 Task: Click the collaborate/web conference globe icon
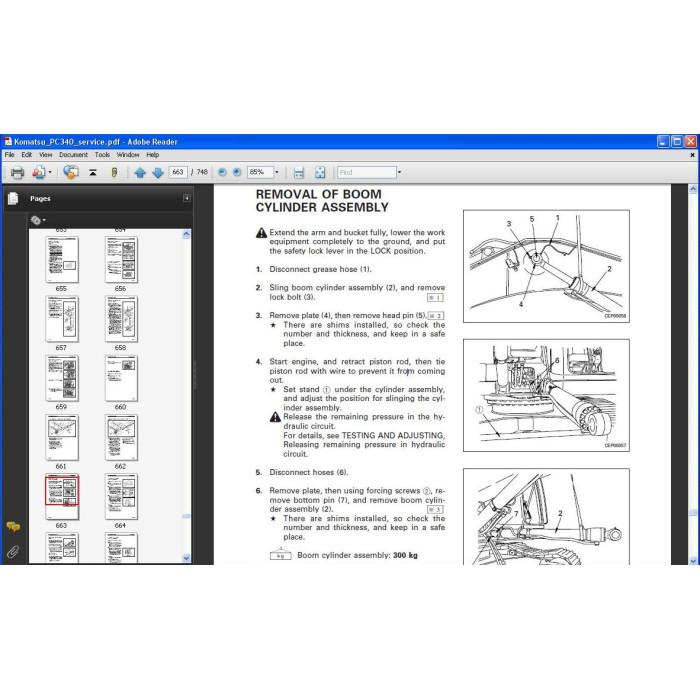(71, 172)
